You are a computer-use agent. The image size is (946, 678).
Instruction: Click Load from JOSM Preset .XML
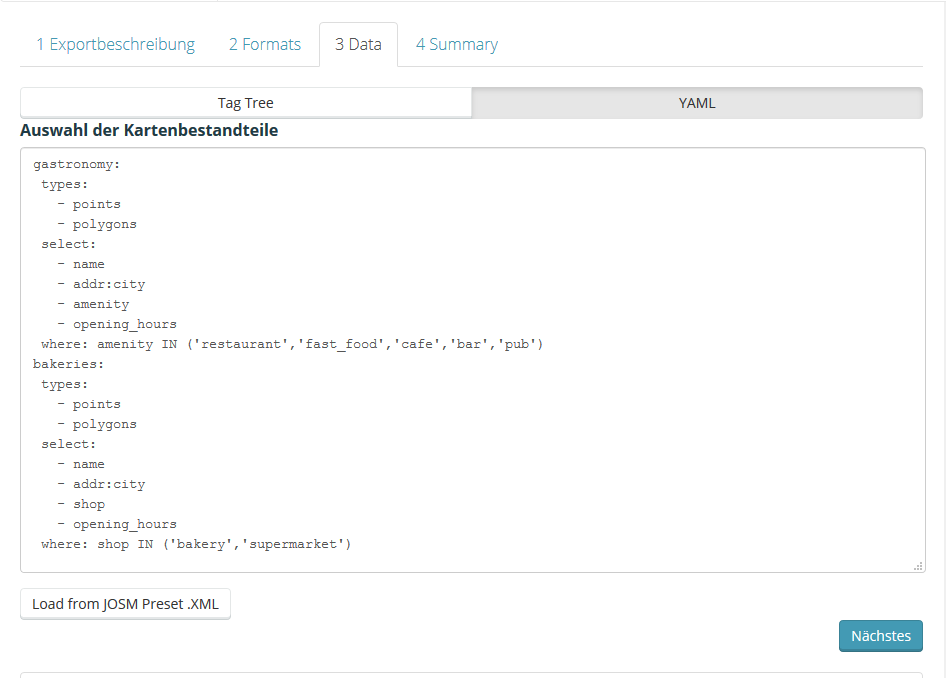coord(125,604)
